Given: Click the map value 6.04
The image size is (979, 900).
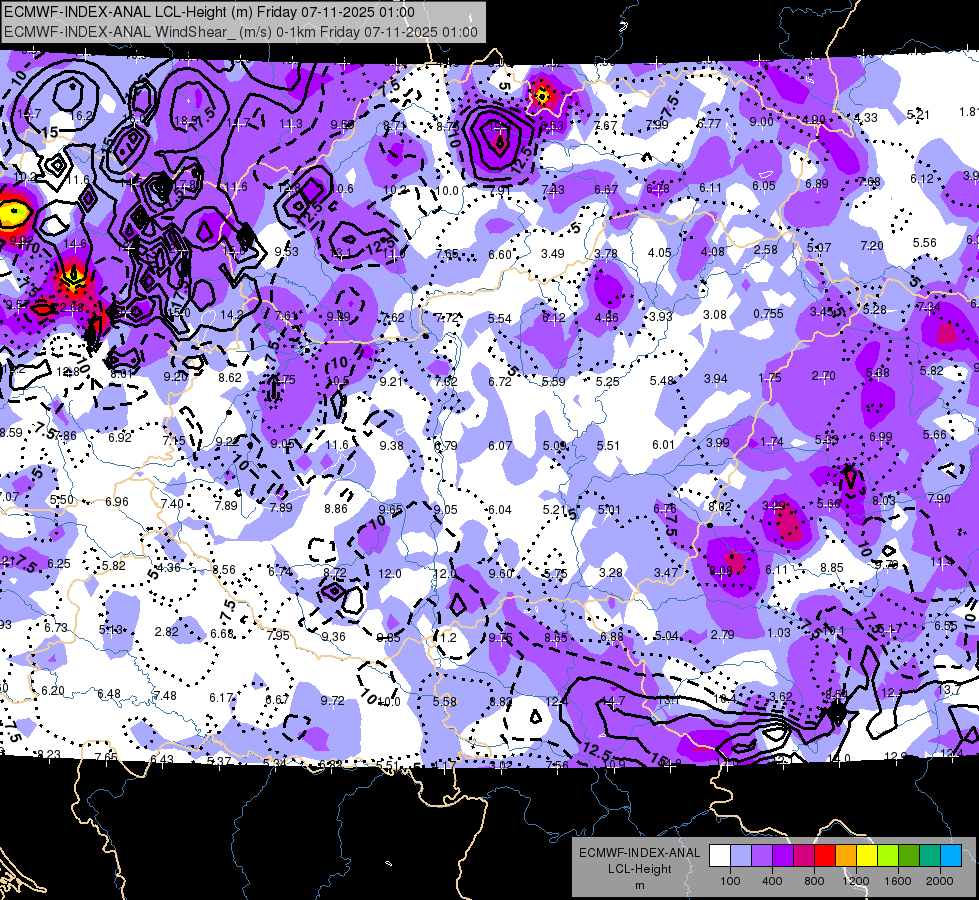Looking at the screenshot, I should 499,510.
